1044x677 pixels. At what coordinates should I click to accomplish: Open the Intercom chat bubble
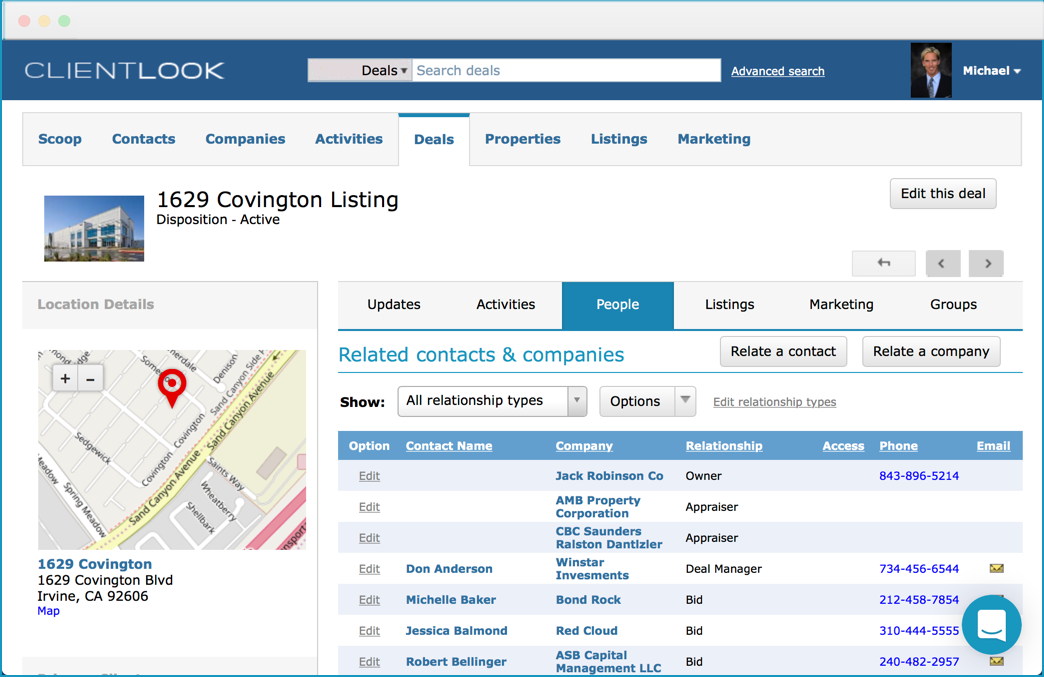[x=991, y=624]
